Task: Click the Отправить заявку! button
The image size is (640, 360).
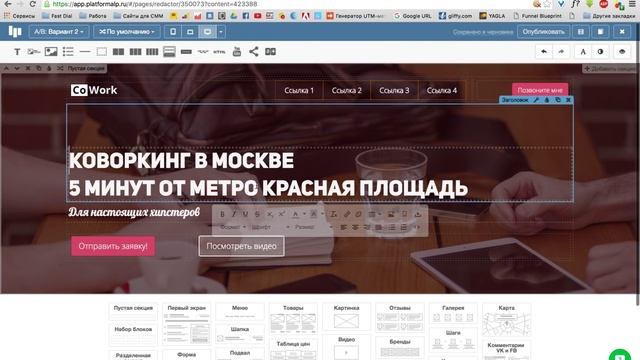Action: click(x=113, y=246)
